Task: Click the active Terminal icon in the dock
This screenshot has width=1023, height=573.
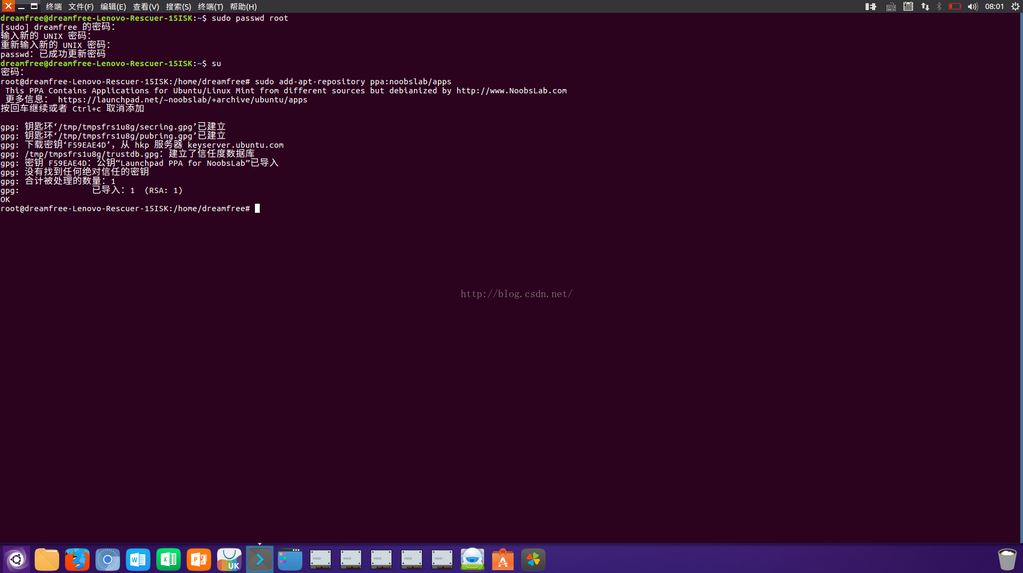Action: 259,559
